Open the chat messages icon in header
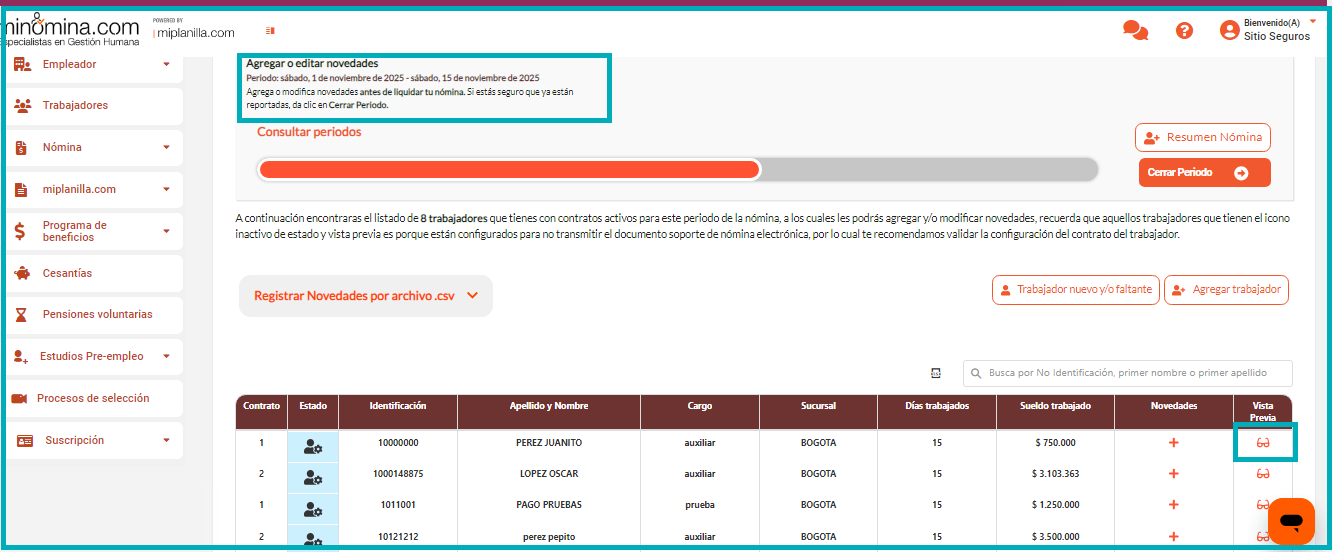The width and height of the screenshot is (1332, 552). (x=1135, y=31)
